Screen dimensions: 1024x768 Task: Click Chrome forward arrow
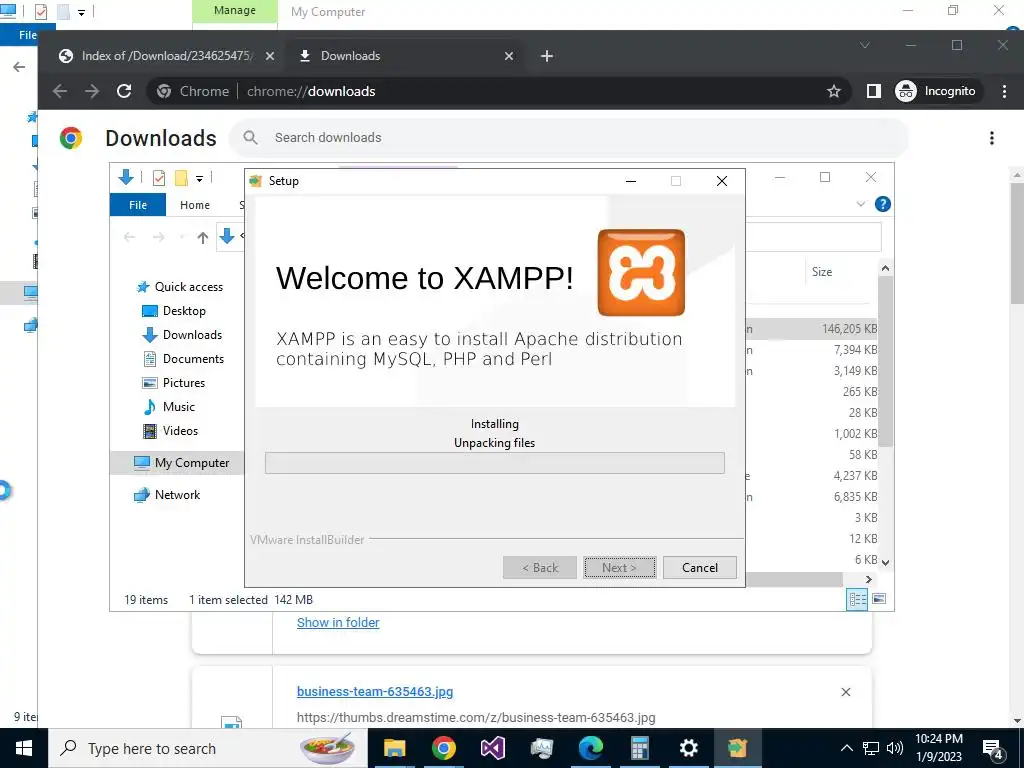(x=92, y=91)
